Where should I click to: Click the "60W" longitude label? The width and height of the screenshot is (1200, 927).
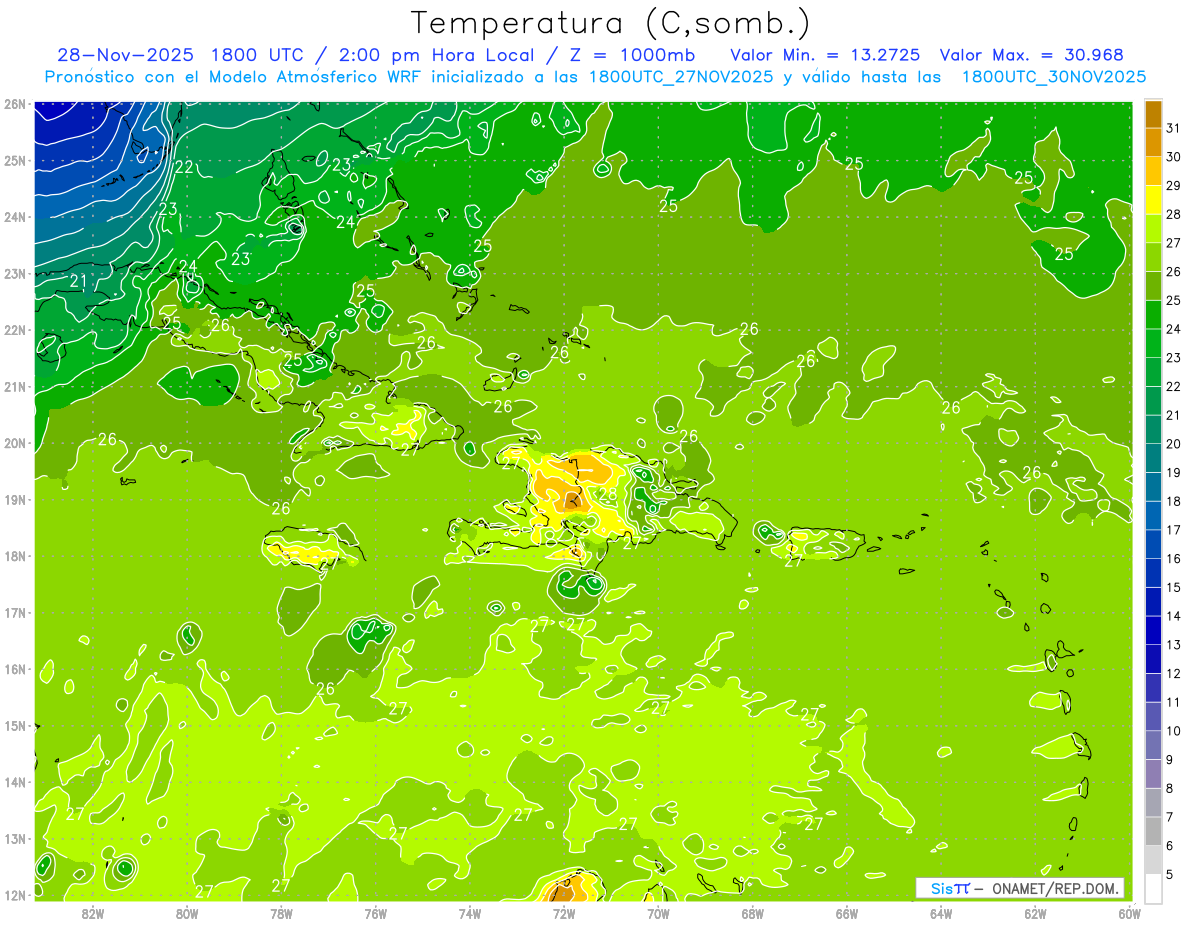tap(1129, 912)
